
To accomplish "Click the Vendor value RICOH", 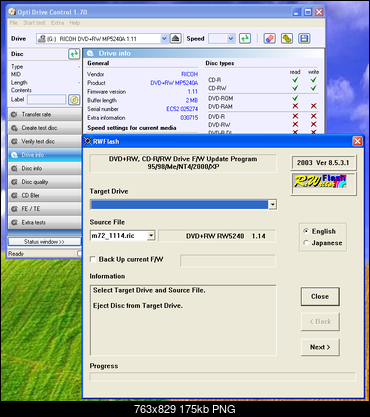I will point(189,74).
